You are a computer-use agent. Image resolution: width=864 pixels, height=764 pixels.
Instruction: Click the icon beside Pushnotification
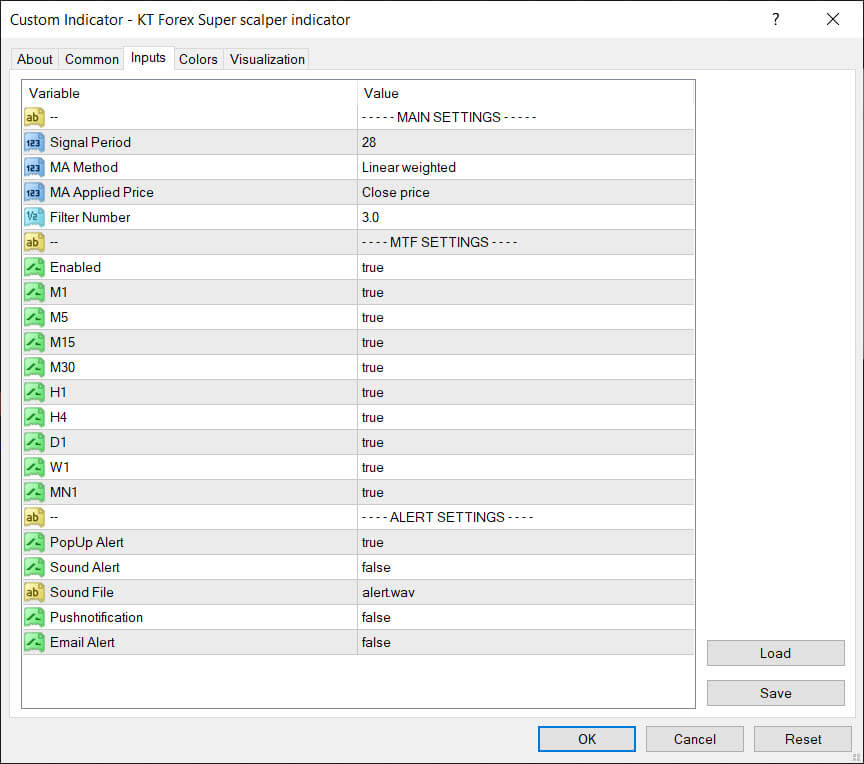coord(34,617)
